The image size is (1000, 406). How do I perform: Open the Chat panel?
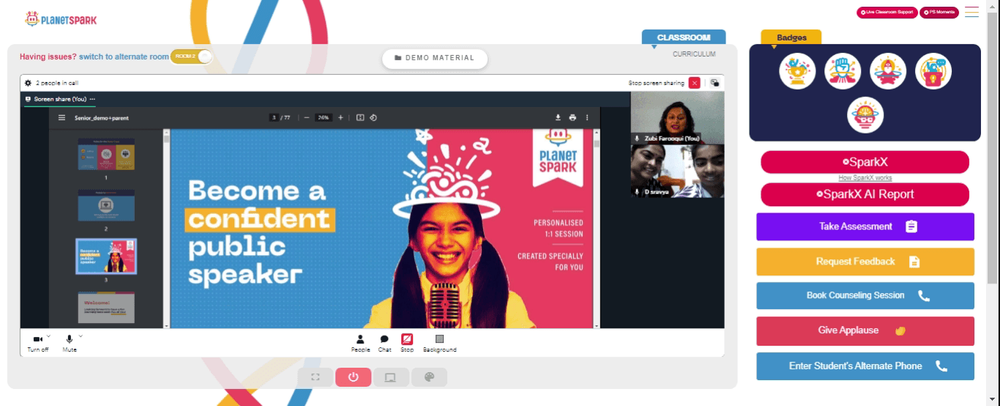[385, 343]
